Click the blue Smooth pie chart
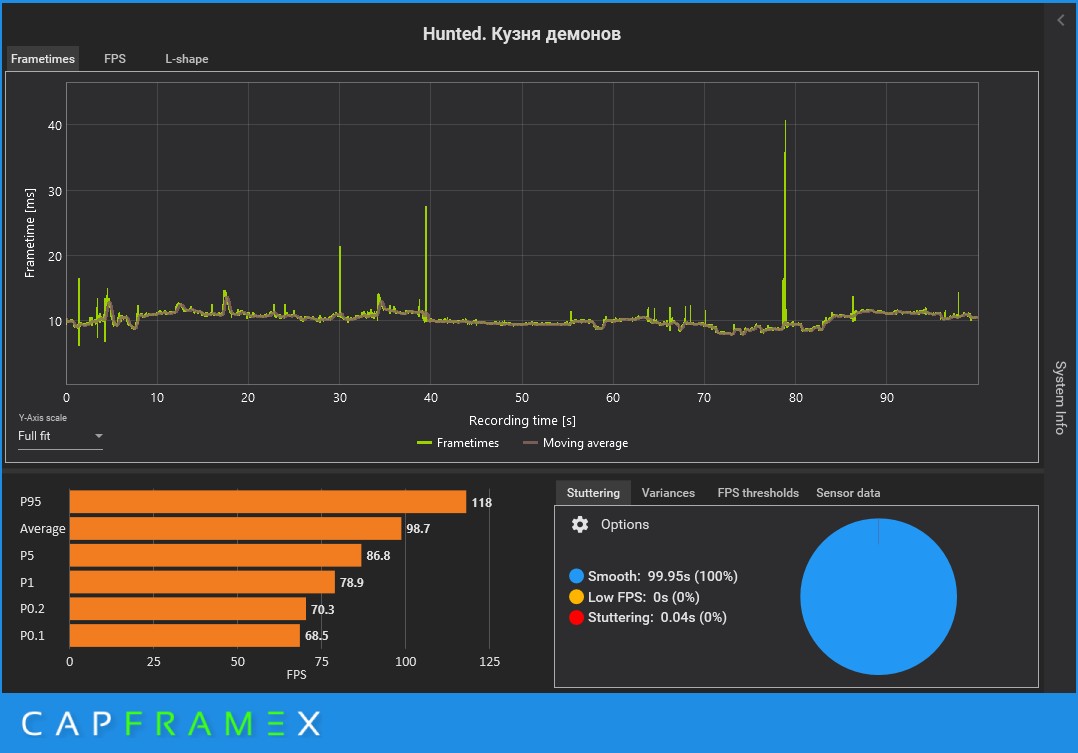Image resolution: width=1078 pixels, height=753 pixels. [x=878, y=596]
